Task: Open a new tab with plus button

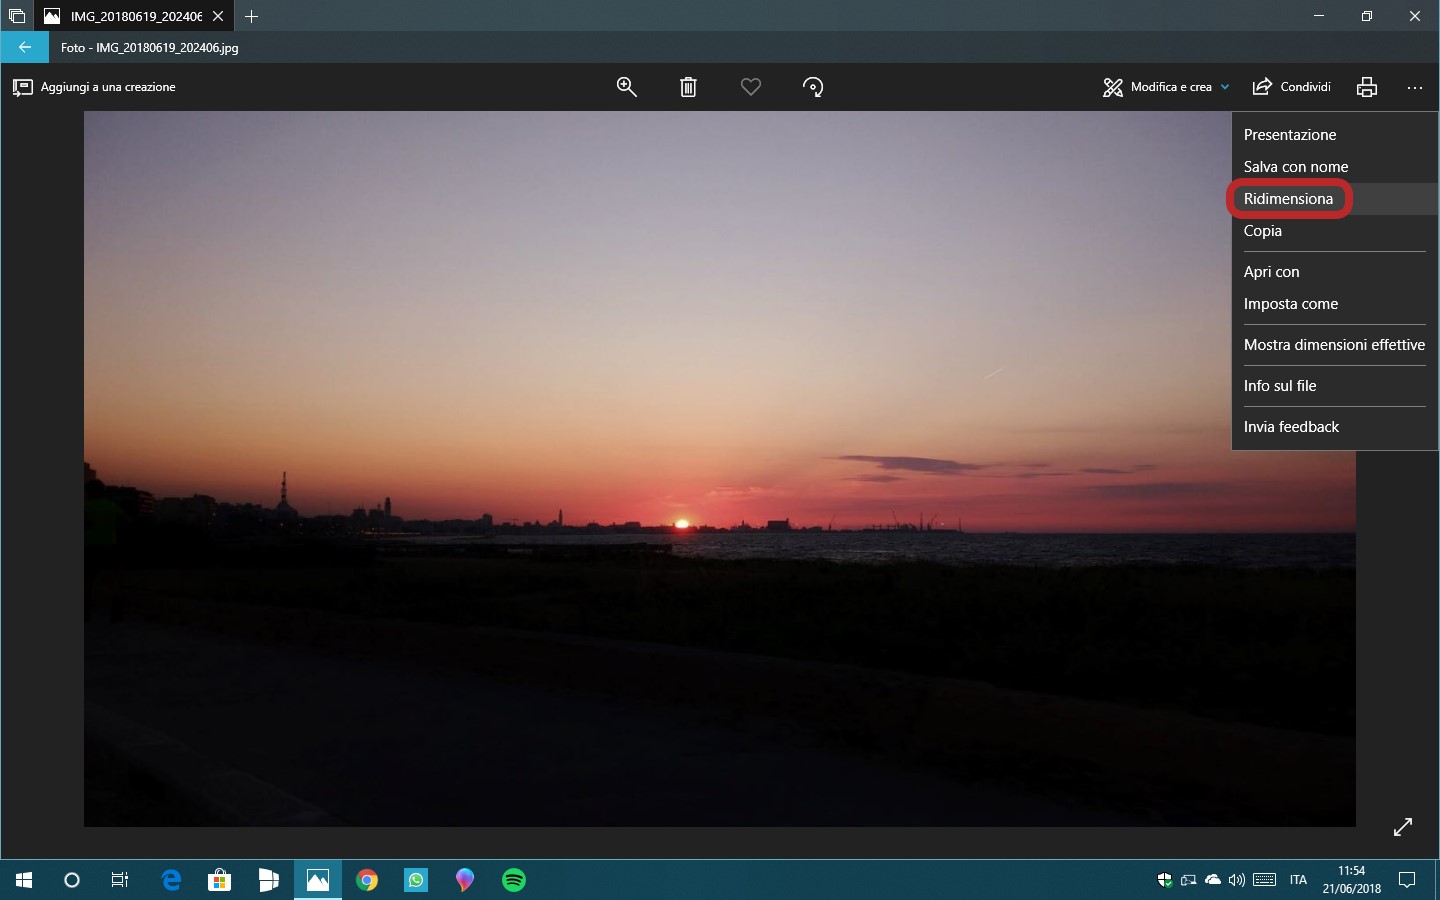Action: 252,16
